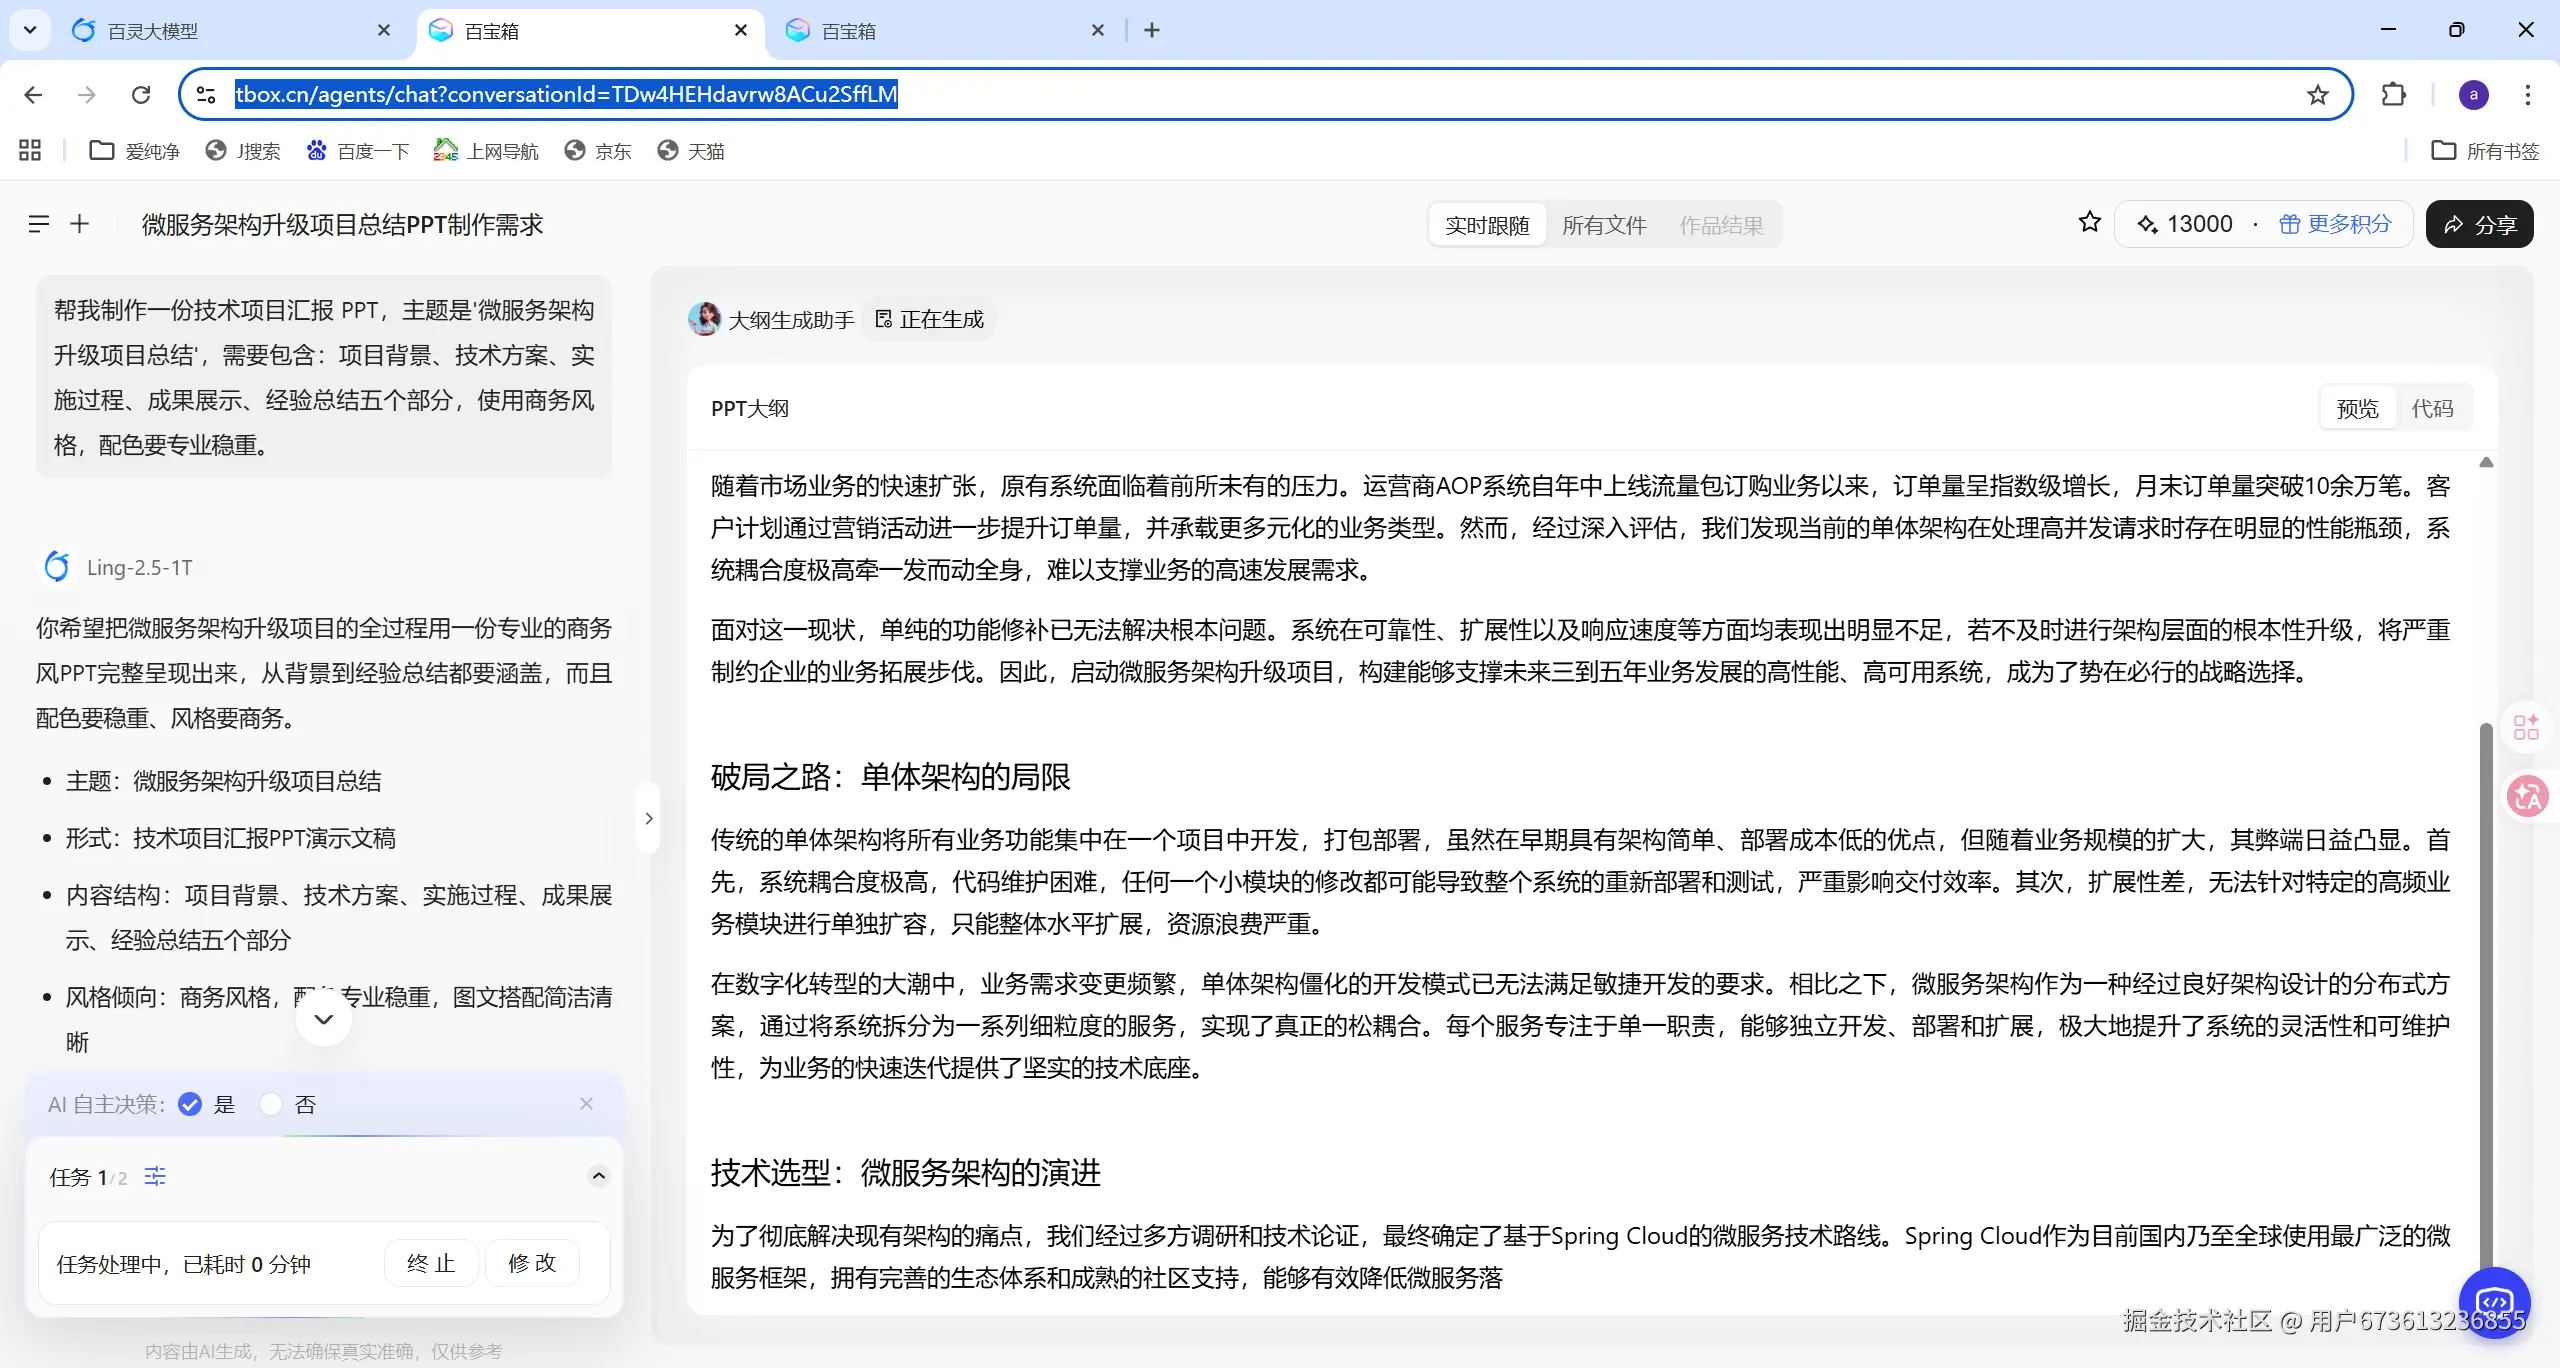The width and height of the screenshot is (2560, 1368).
Task: Select 是 for AI自主决策
Action: pyautogui.click(x=190, y=1104)
